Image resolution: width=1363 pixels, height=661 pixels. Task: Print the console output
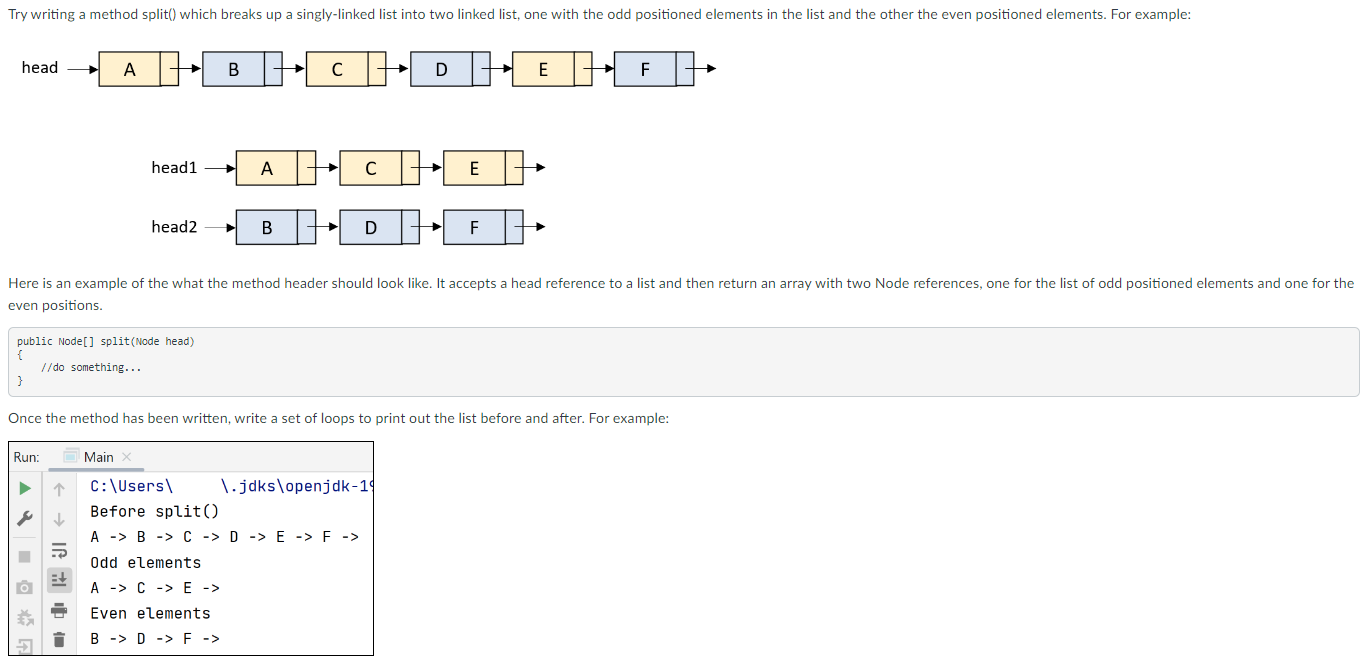tap(59, 611)
